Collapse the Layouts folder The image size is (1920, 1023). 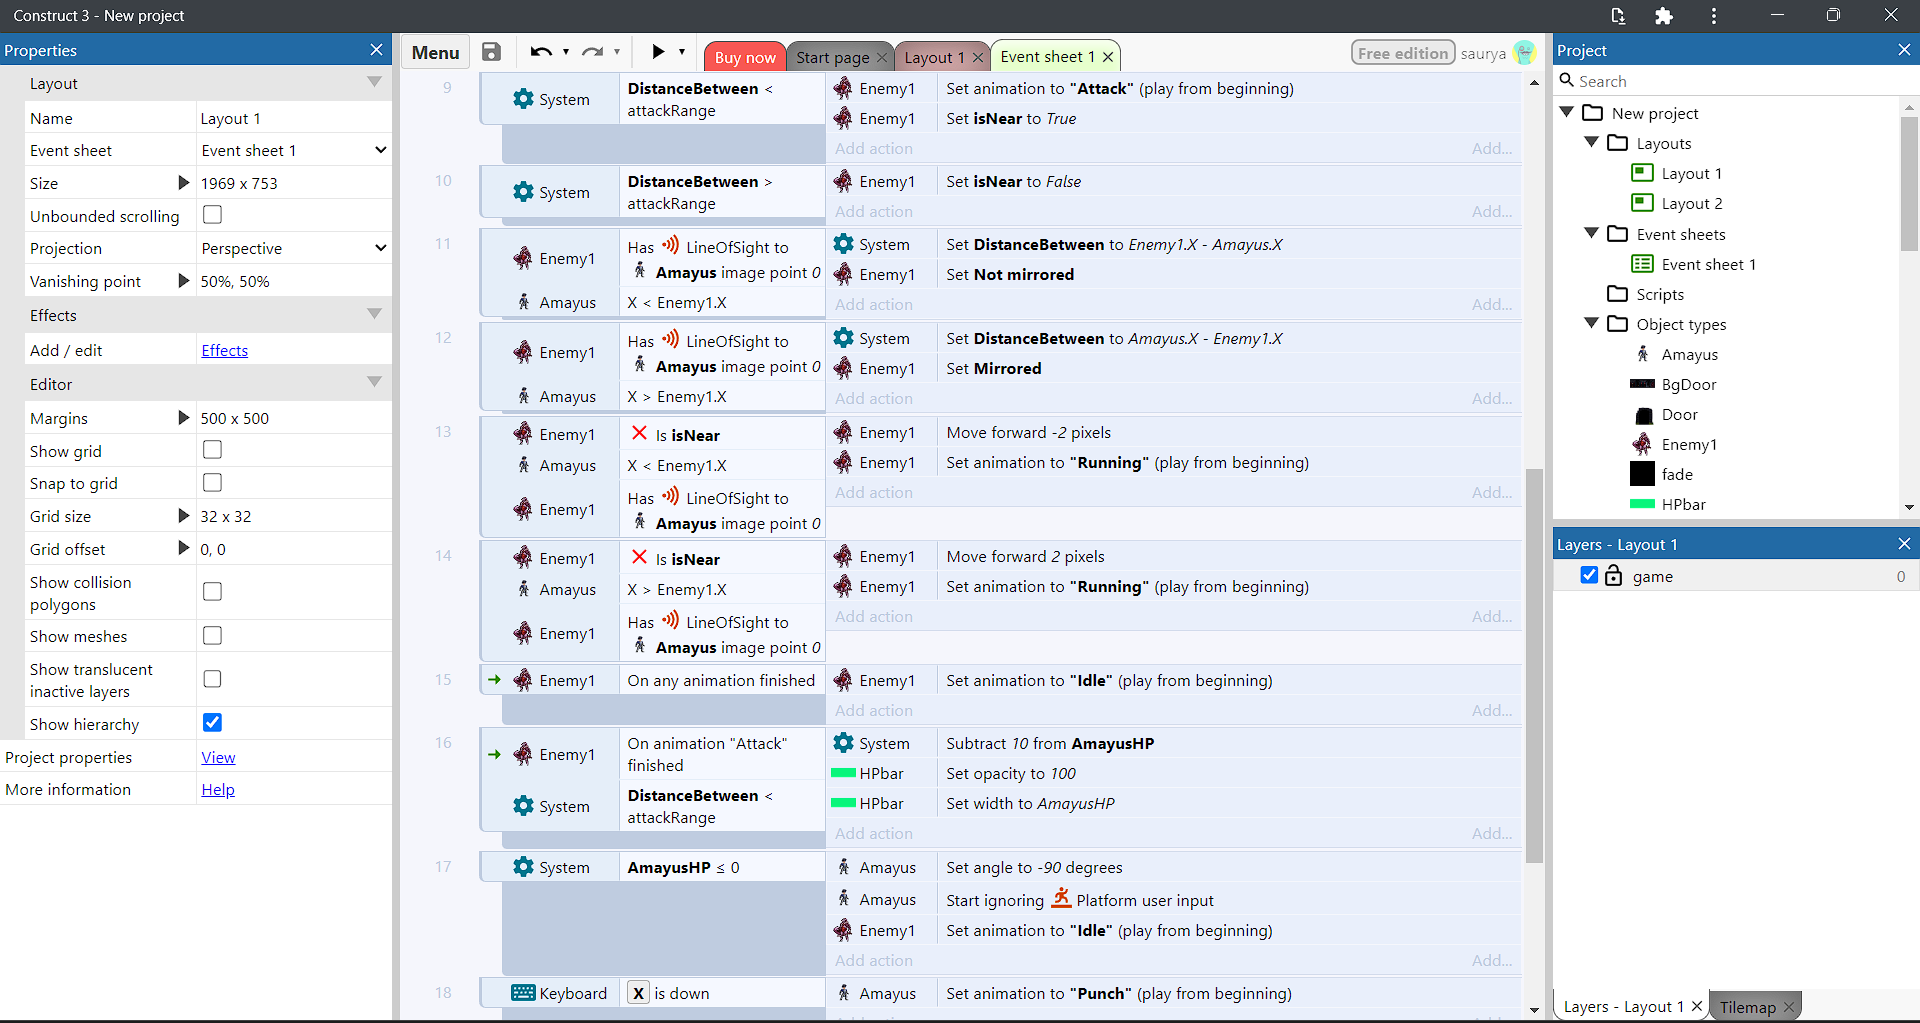[x=1592, y=142]
